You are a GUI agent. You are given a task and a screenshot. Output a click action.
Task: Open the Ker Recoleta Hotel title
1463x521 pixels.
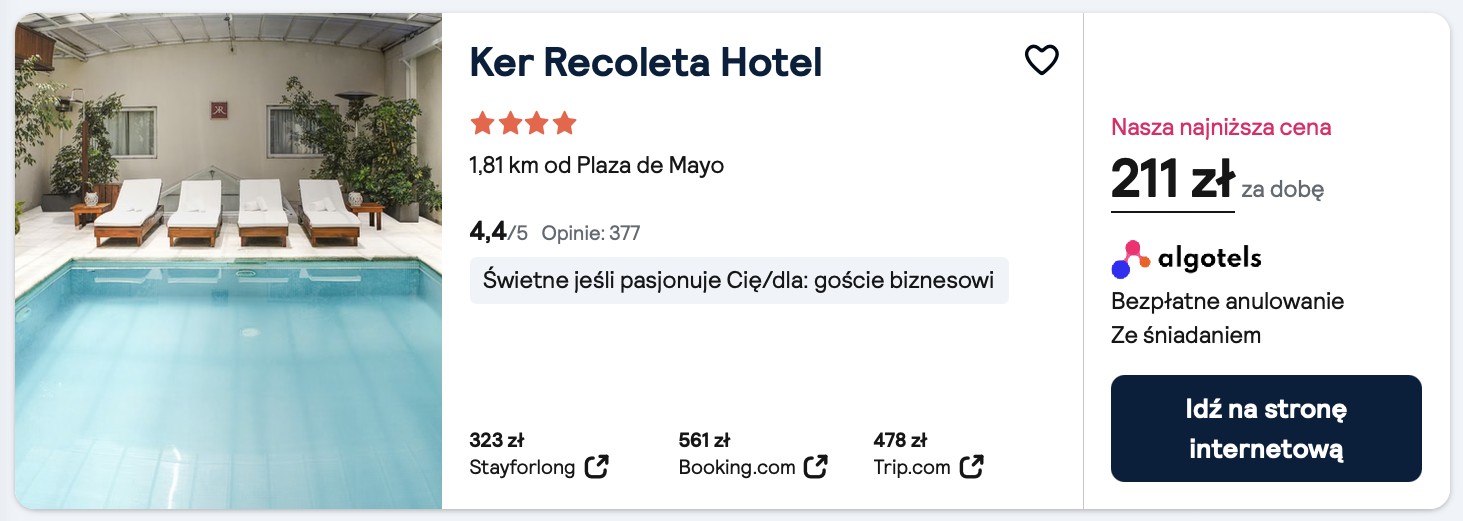click(x=645, y=63)
